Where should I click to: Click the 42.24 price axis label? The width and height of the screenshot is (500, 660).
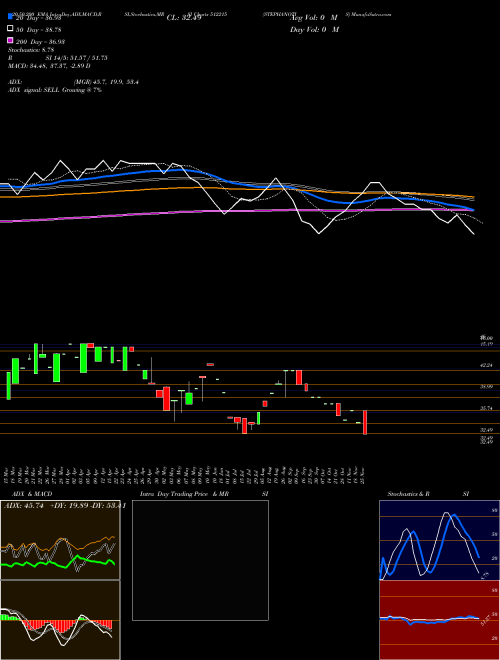(x=487, y=365)
